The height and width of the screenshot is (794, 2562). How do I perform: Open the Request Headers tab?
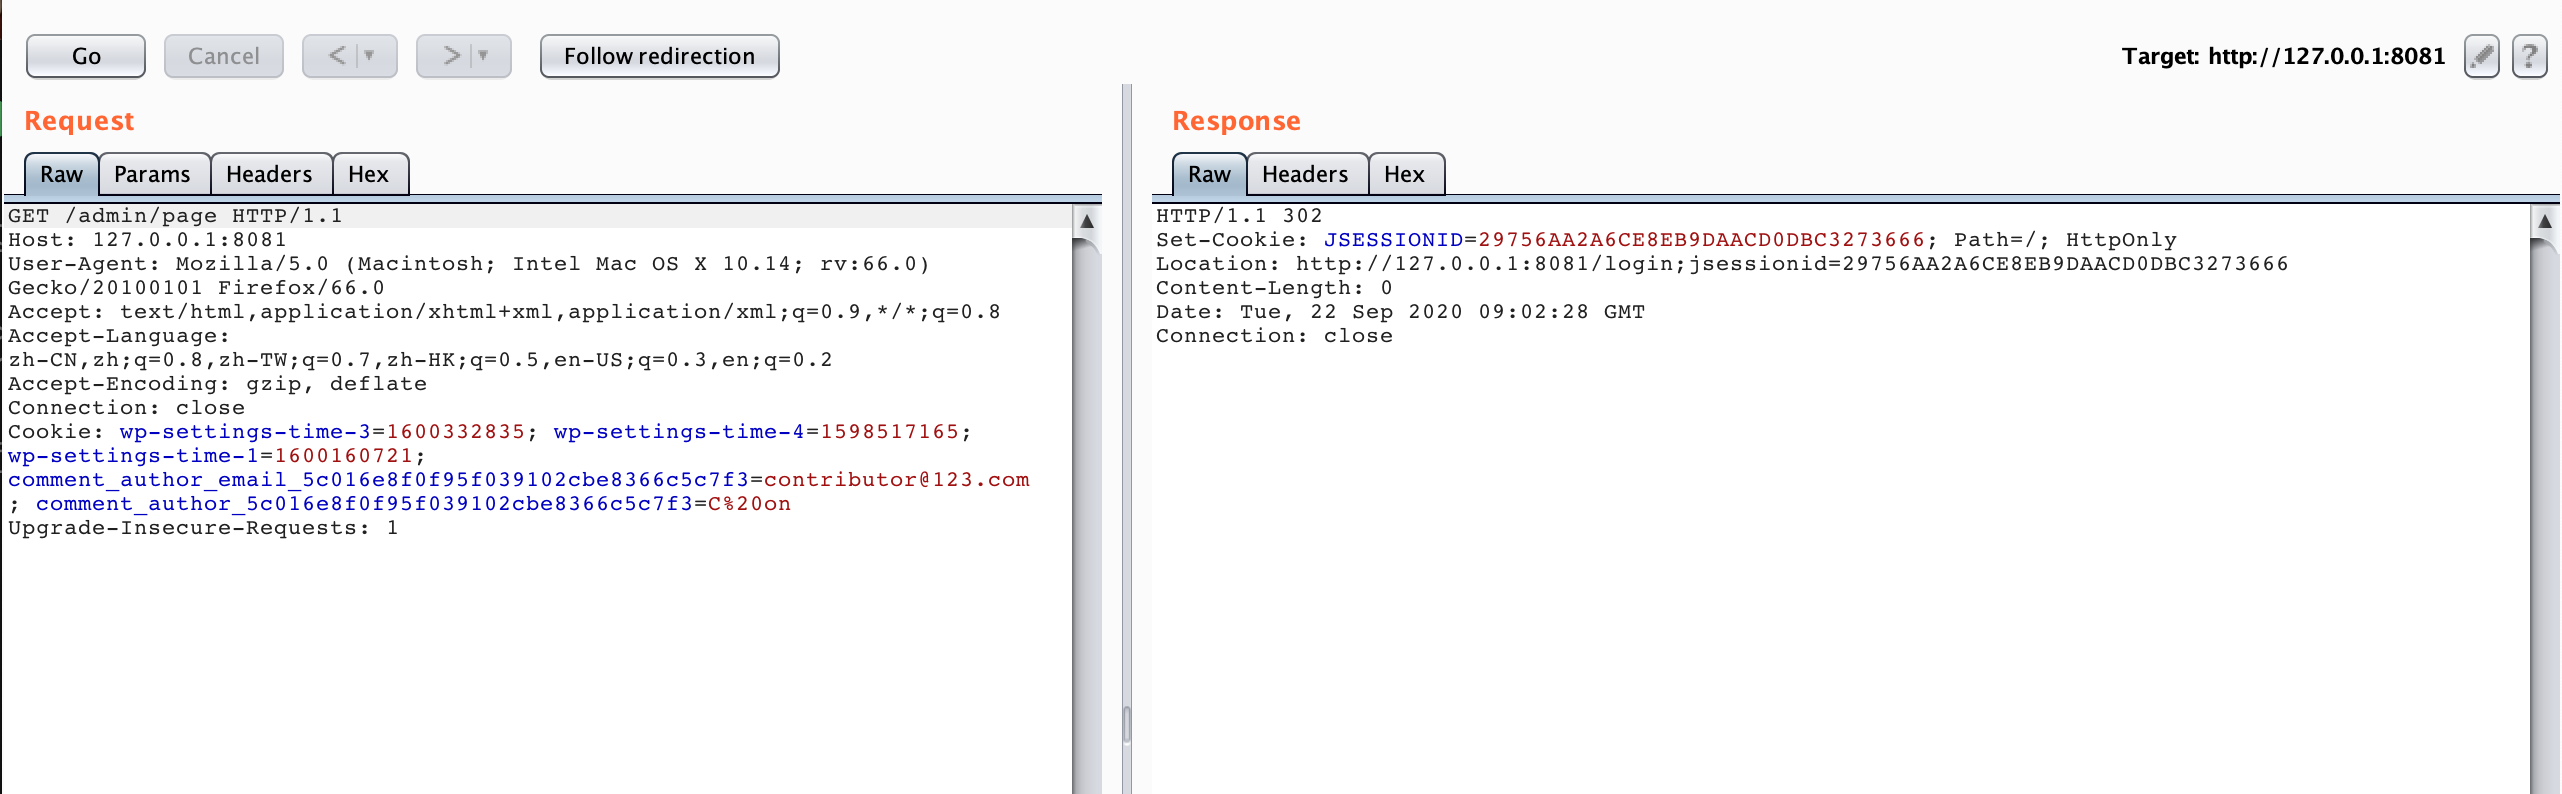[269, 174]
